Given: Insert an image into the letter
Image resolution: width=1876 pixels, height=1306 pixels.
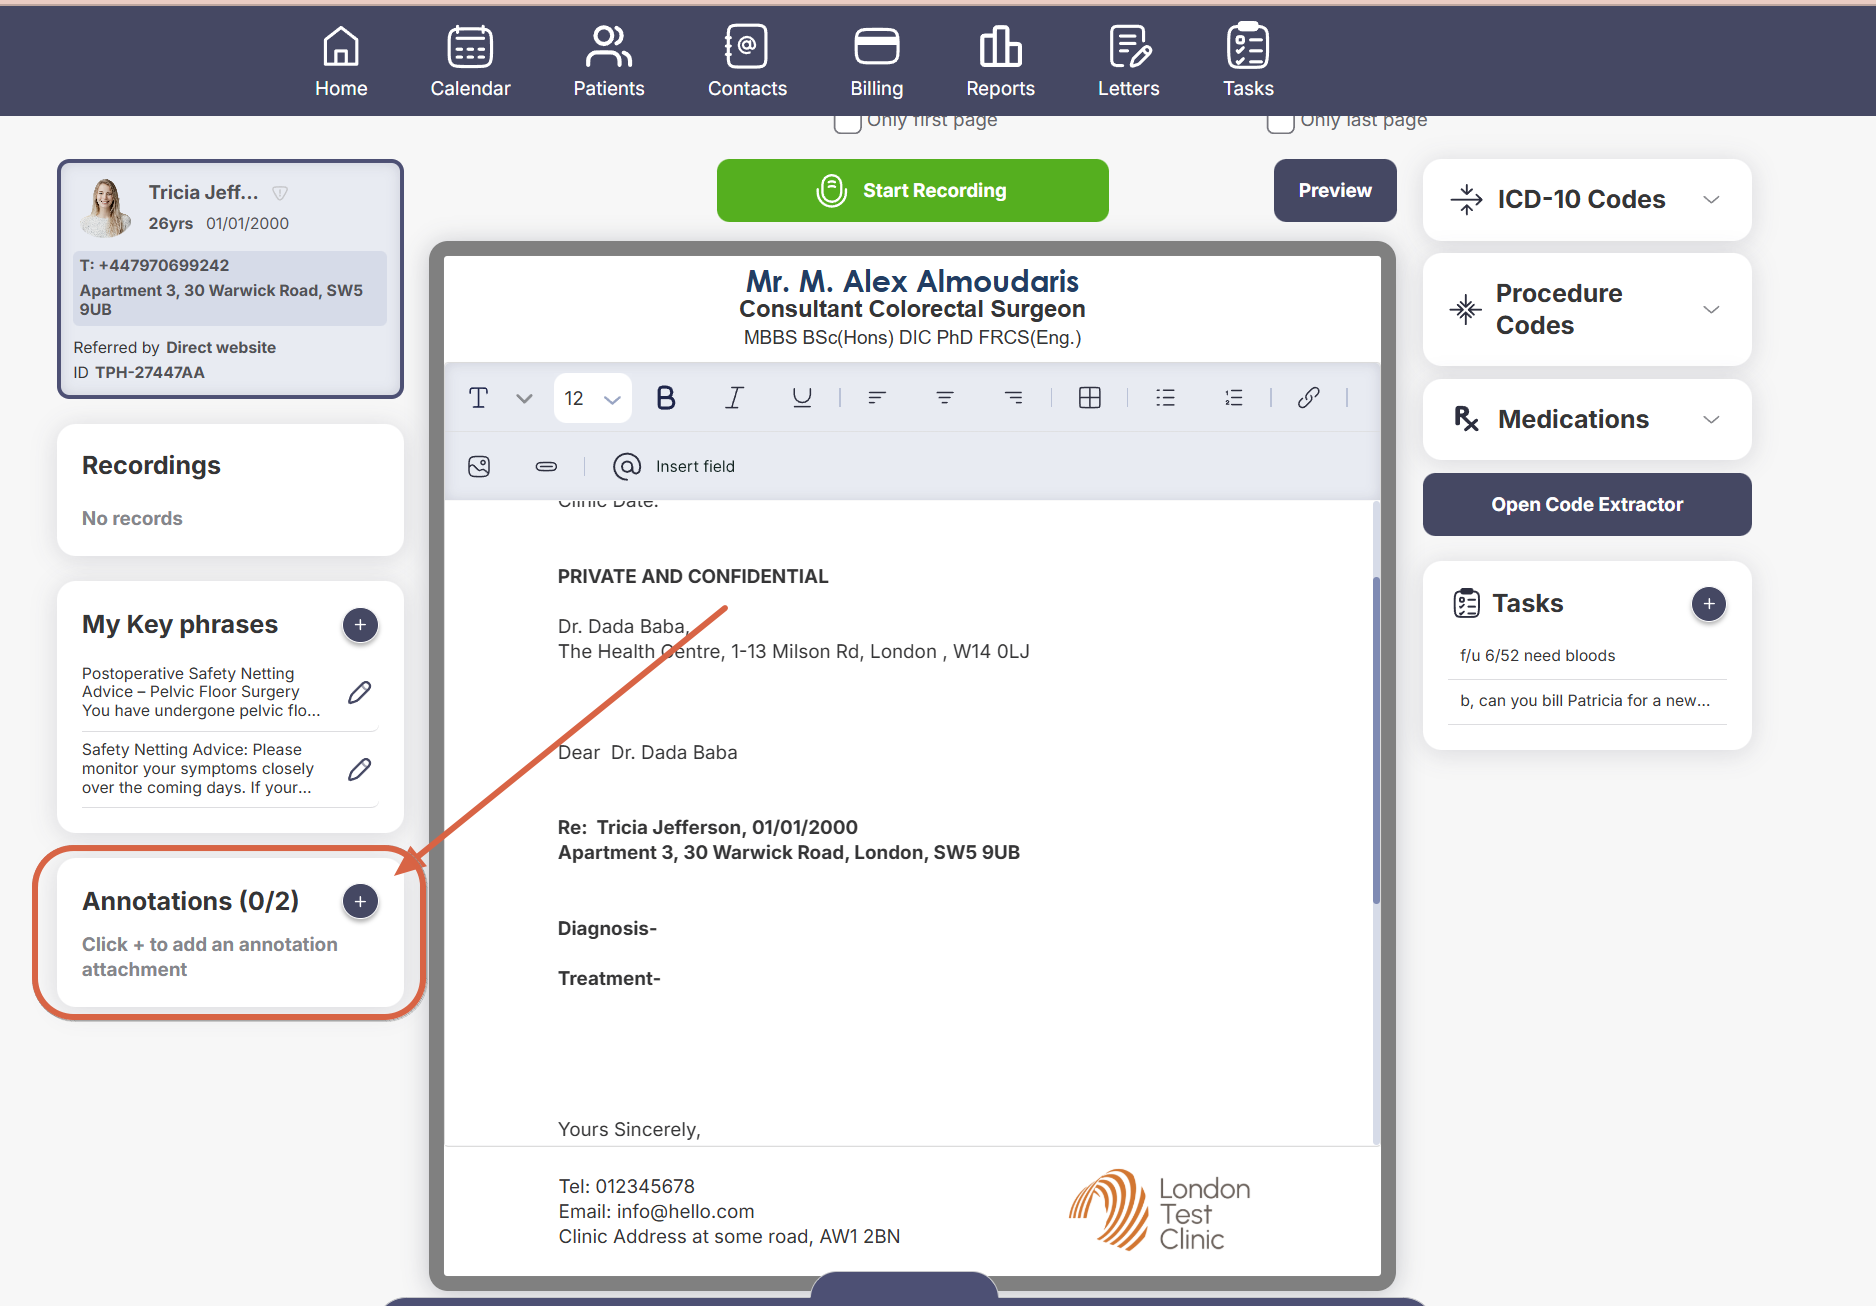Looking at the screenshot, I should [x=479, y=466].
